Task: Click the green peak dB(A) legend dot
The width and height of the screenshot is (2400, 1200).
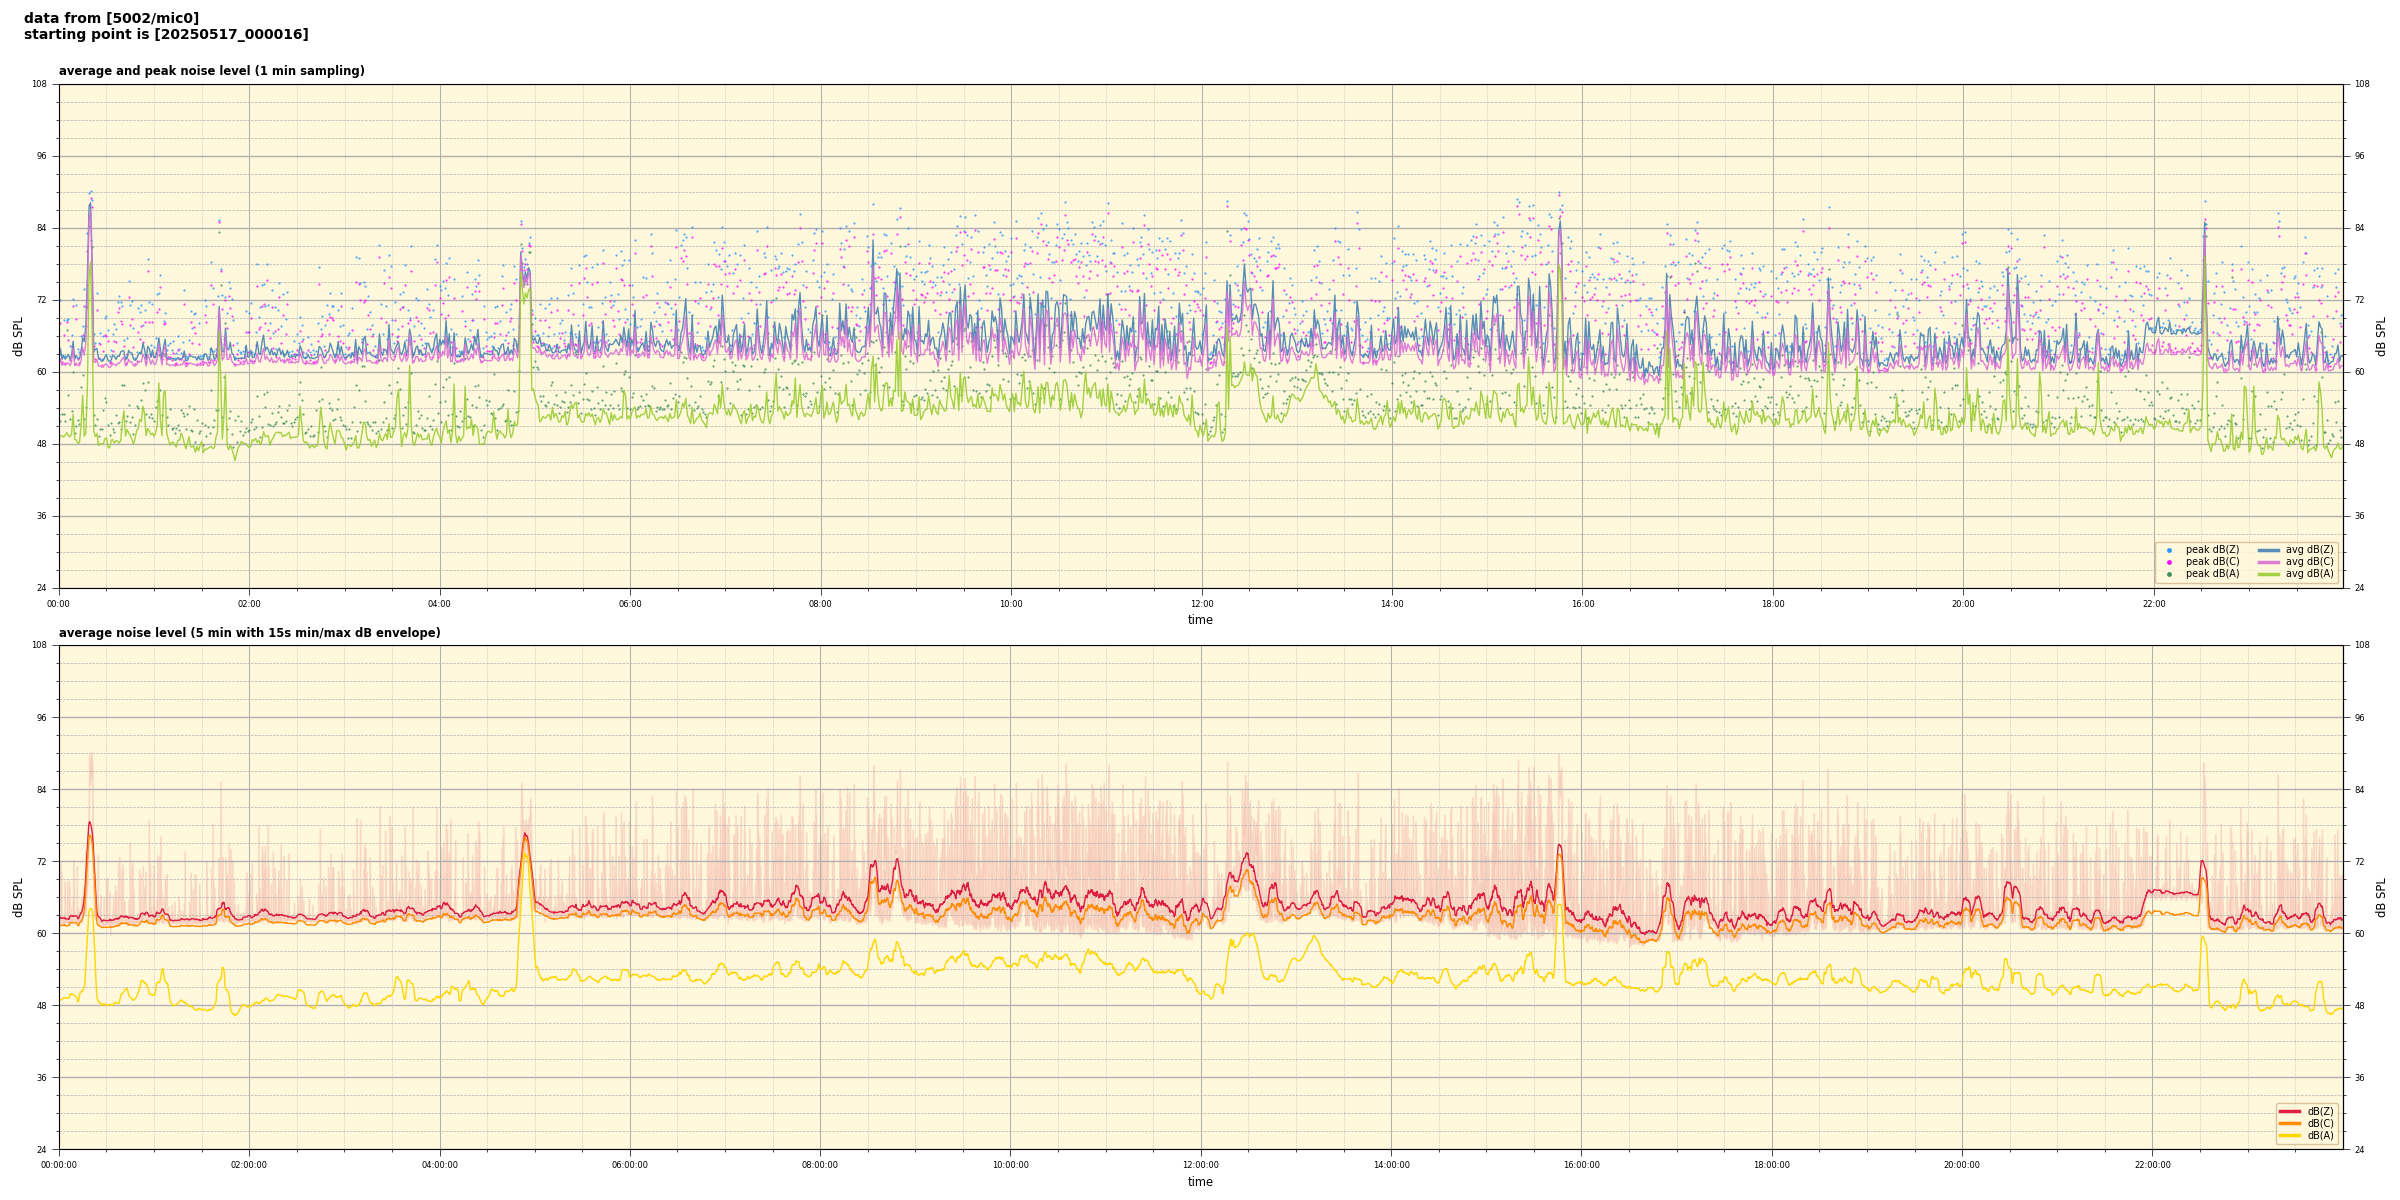Action: (2169, 574)
